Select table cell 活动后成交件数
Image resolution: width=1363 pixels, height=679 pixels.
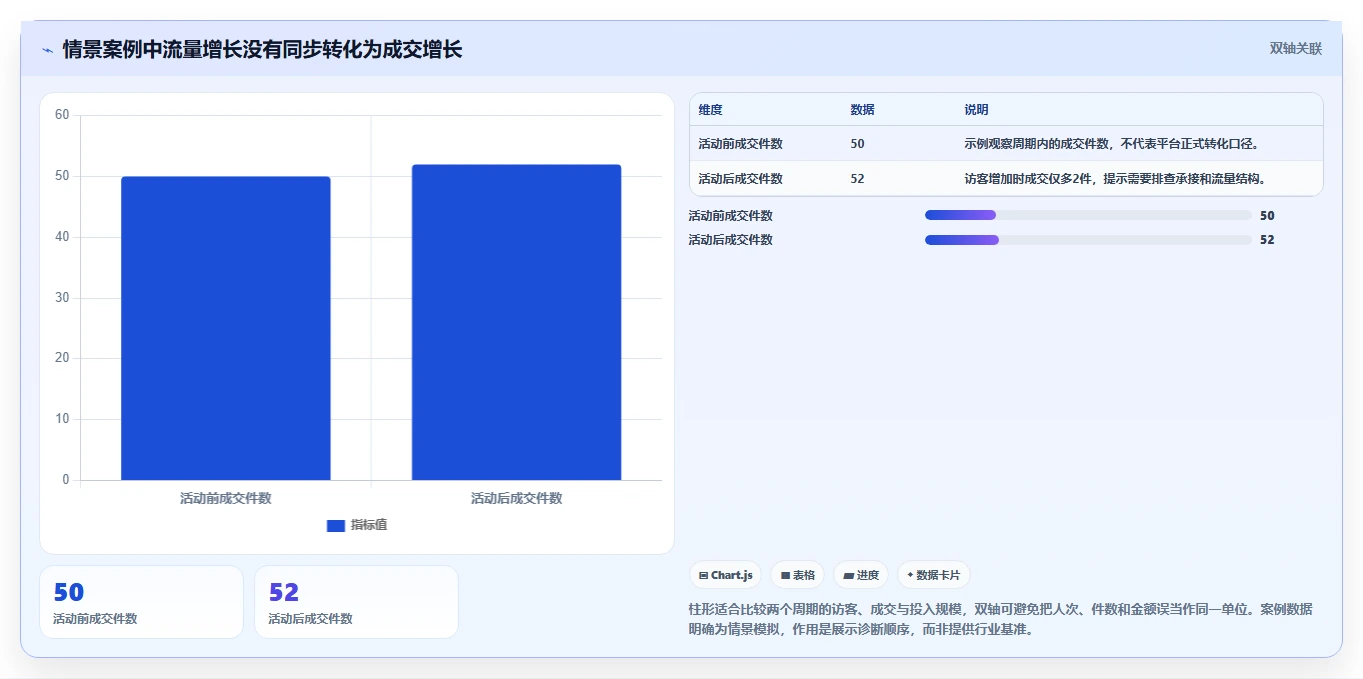pyautogui.click(x=741, y=179)
